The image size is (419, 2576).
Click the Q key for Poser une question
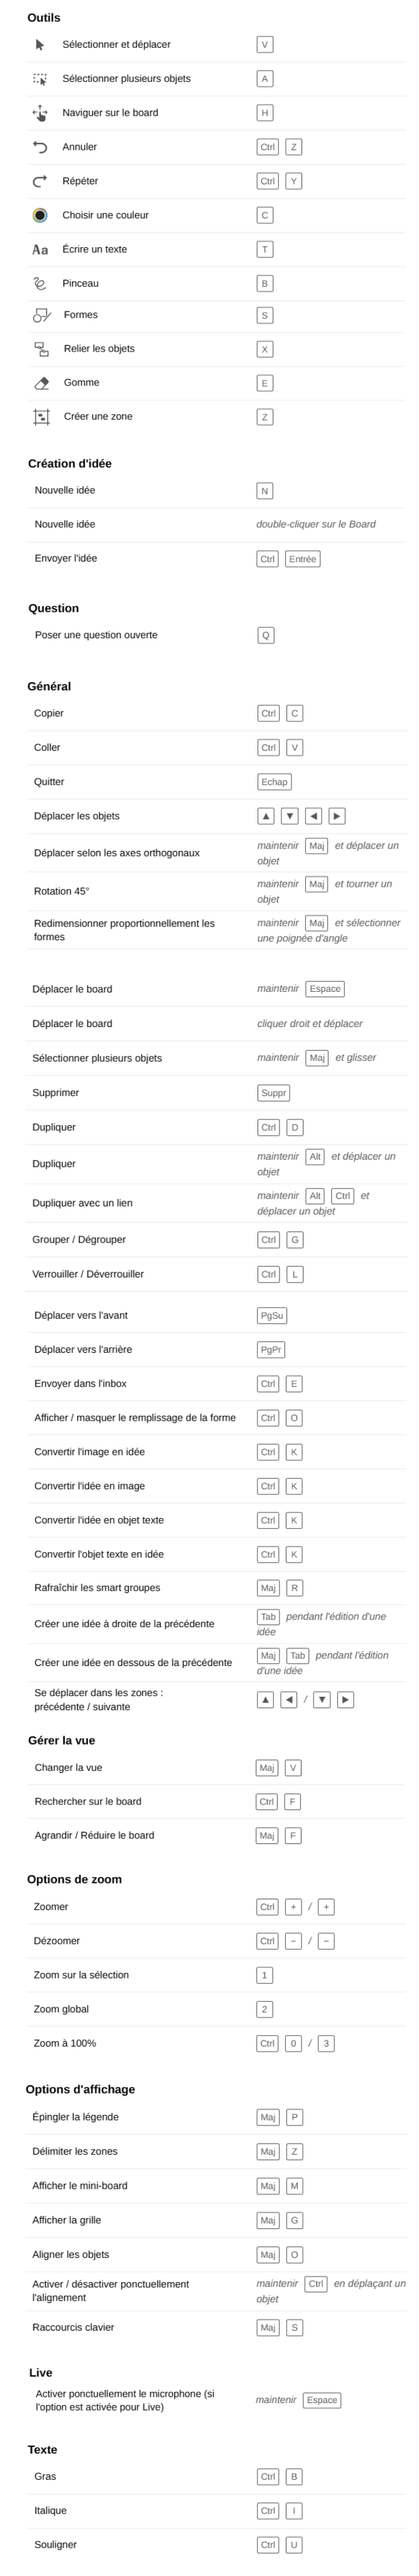pos(265,635)
